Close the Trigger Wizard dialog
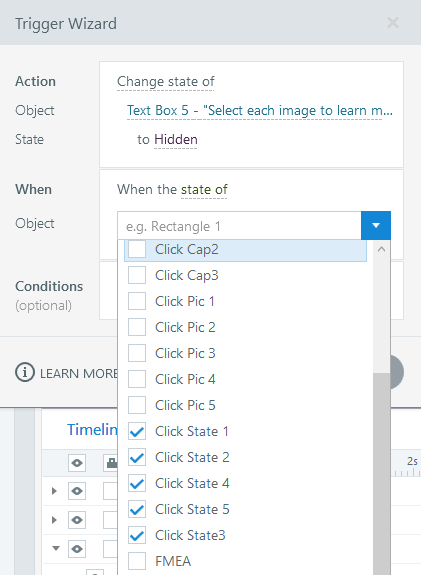This screenshot has width=421, height=575. 393,23
